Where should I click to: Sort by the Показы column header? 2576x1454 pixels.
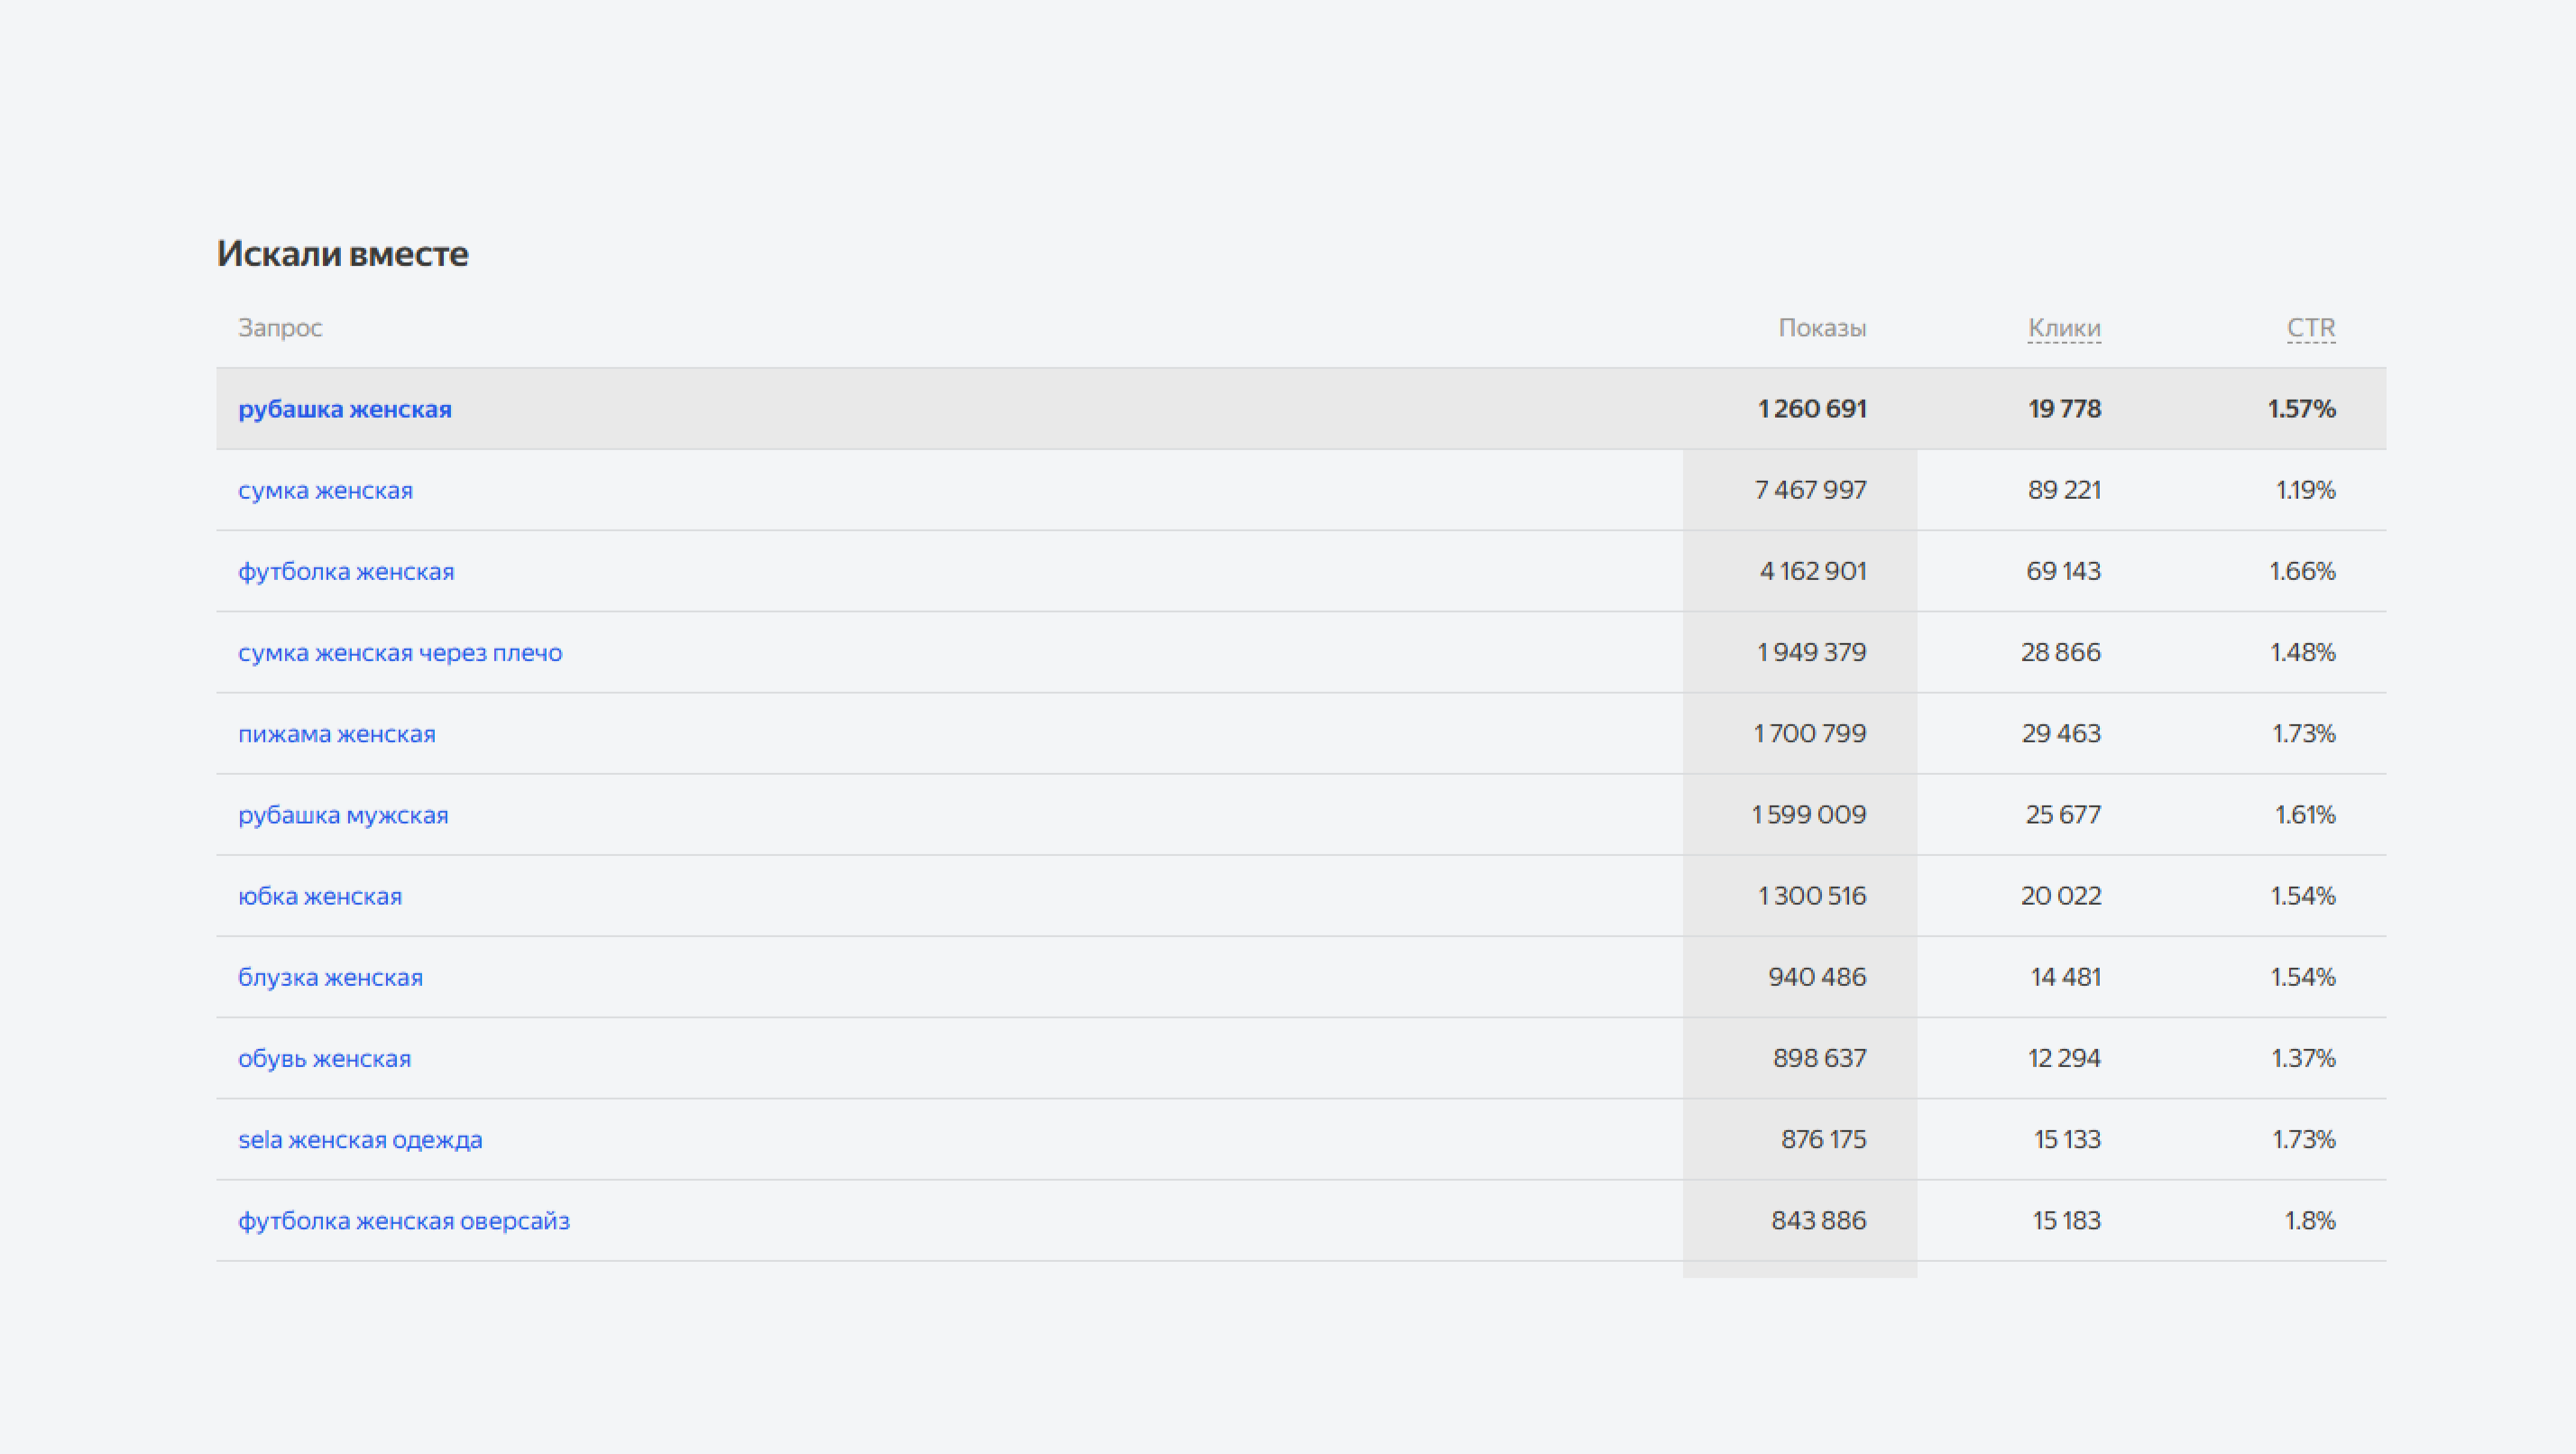coord(1822,328)
